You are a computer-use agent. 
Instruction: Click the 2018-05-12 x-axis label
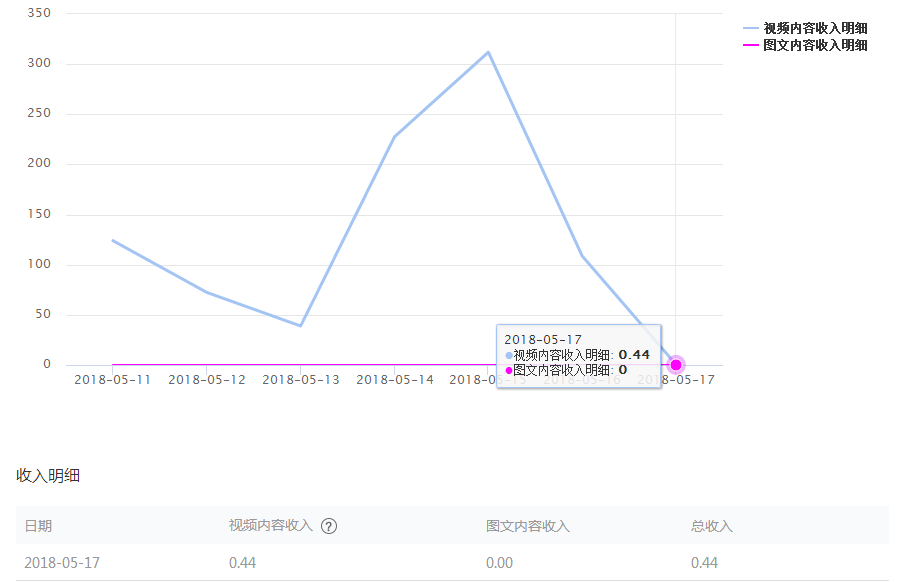206,380
